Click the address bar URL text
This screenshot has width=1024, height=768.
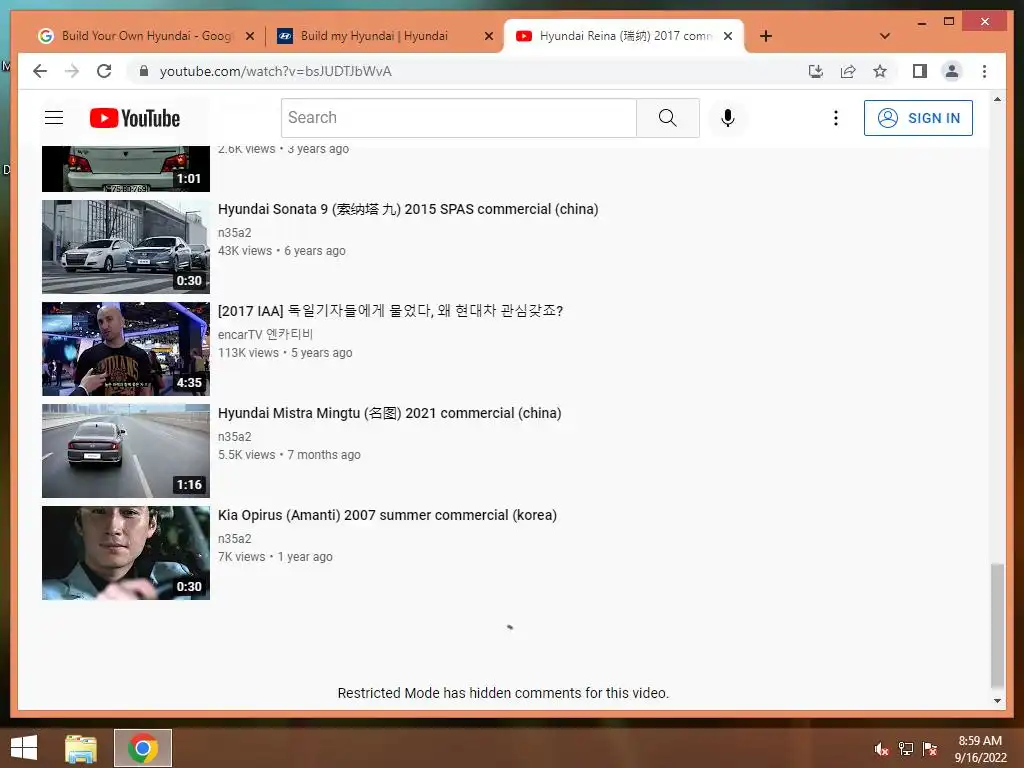[x=276, y=71]
